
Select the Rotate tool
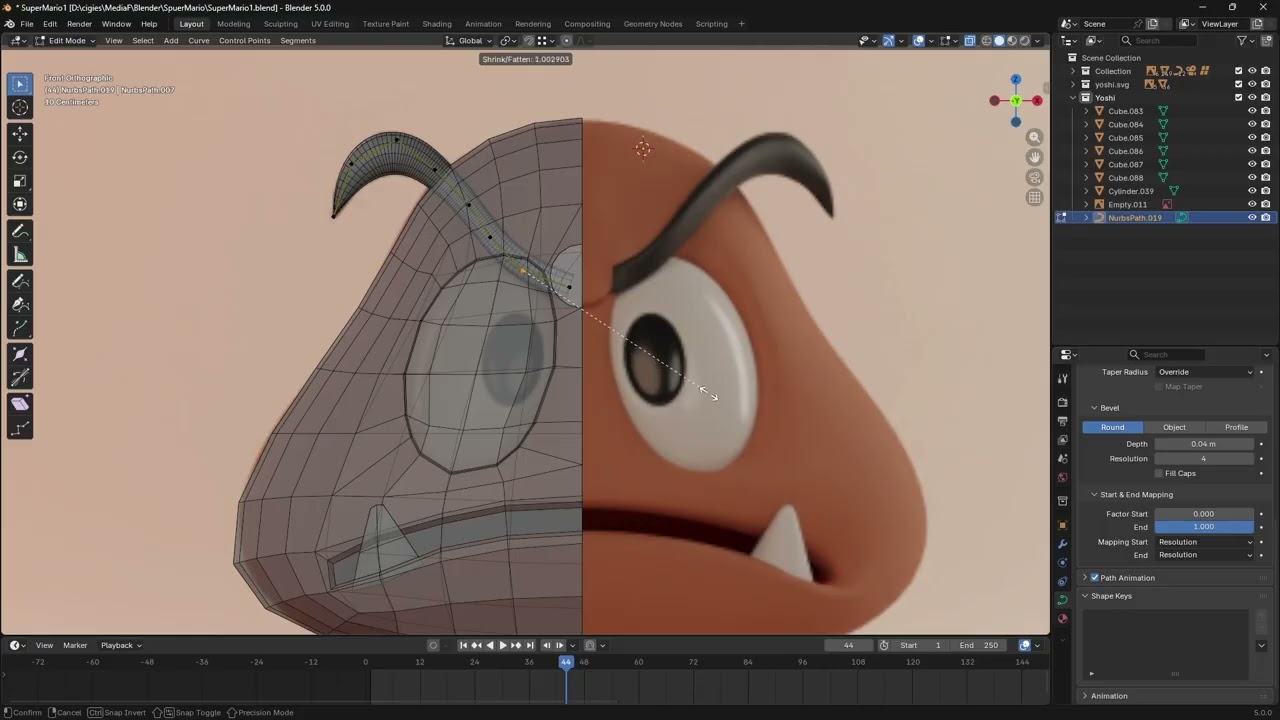20,157
